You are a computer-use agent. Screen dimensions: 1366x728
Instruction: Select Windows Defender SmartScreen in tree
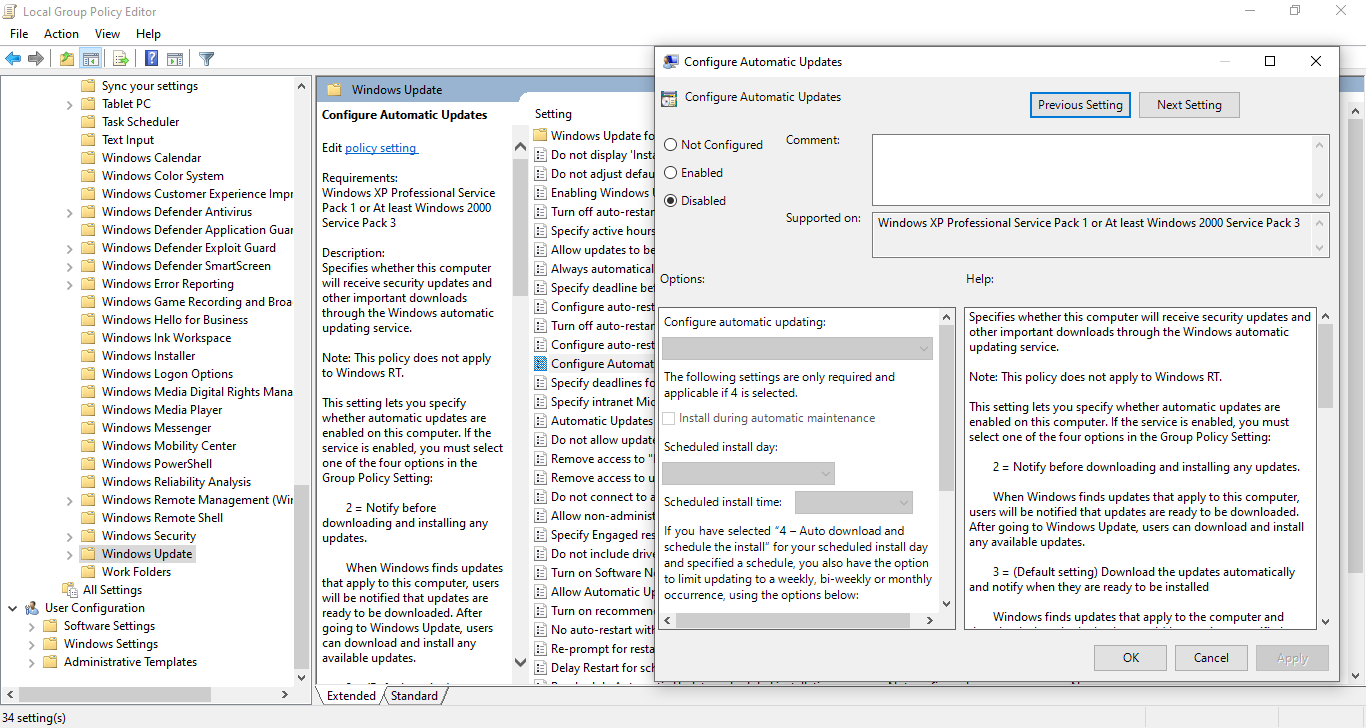pyautogui.click(x=186, y=266)
